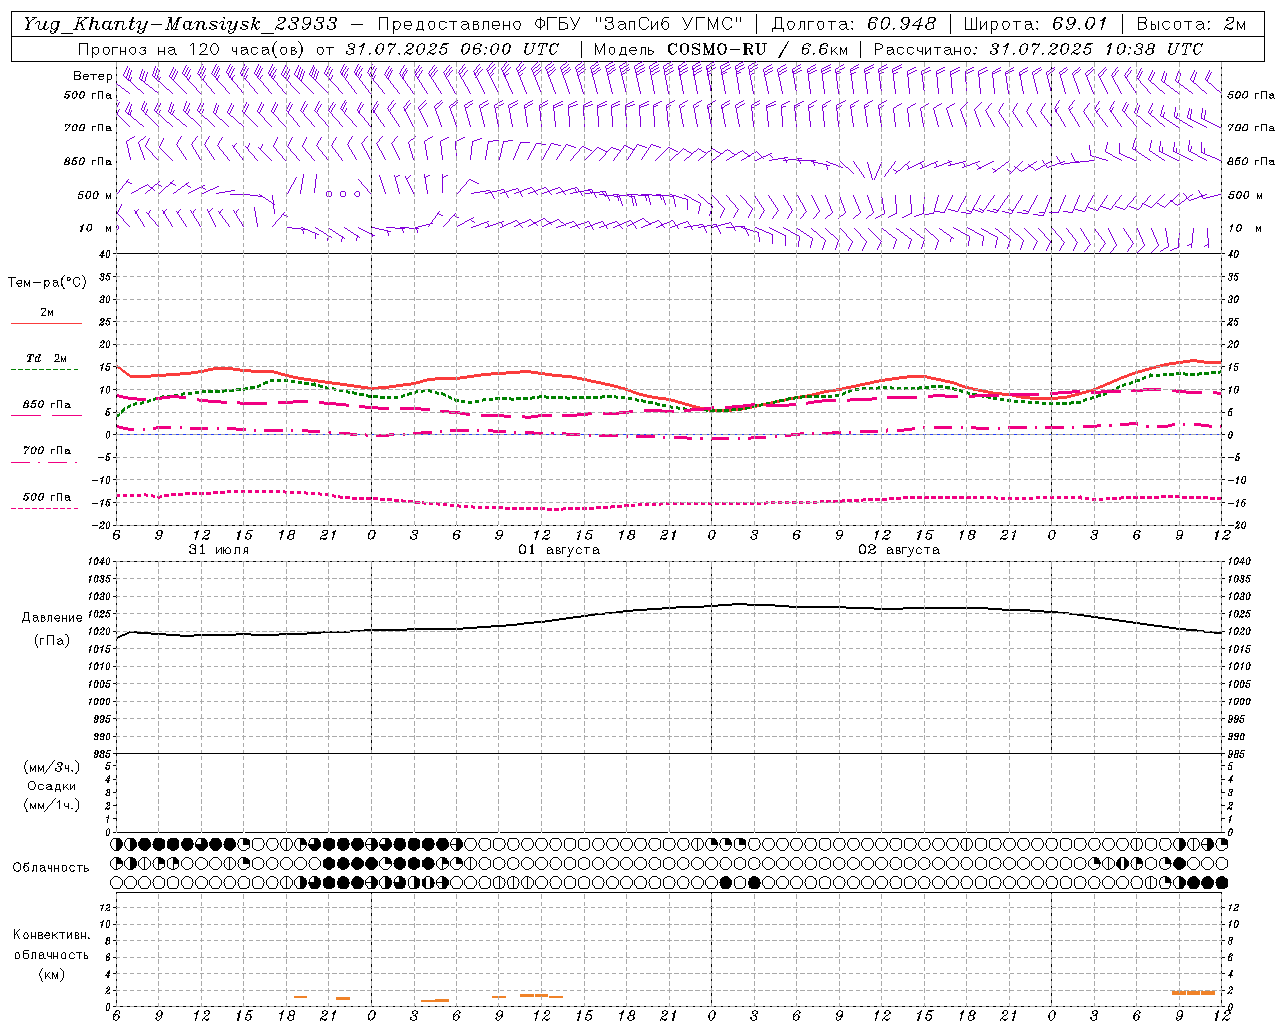
Task: Click the (гПа) unit label under Давление
Action: 52,640
